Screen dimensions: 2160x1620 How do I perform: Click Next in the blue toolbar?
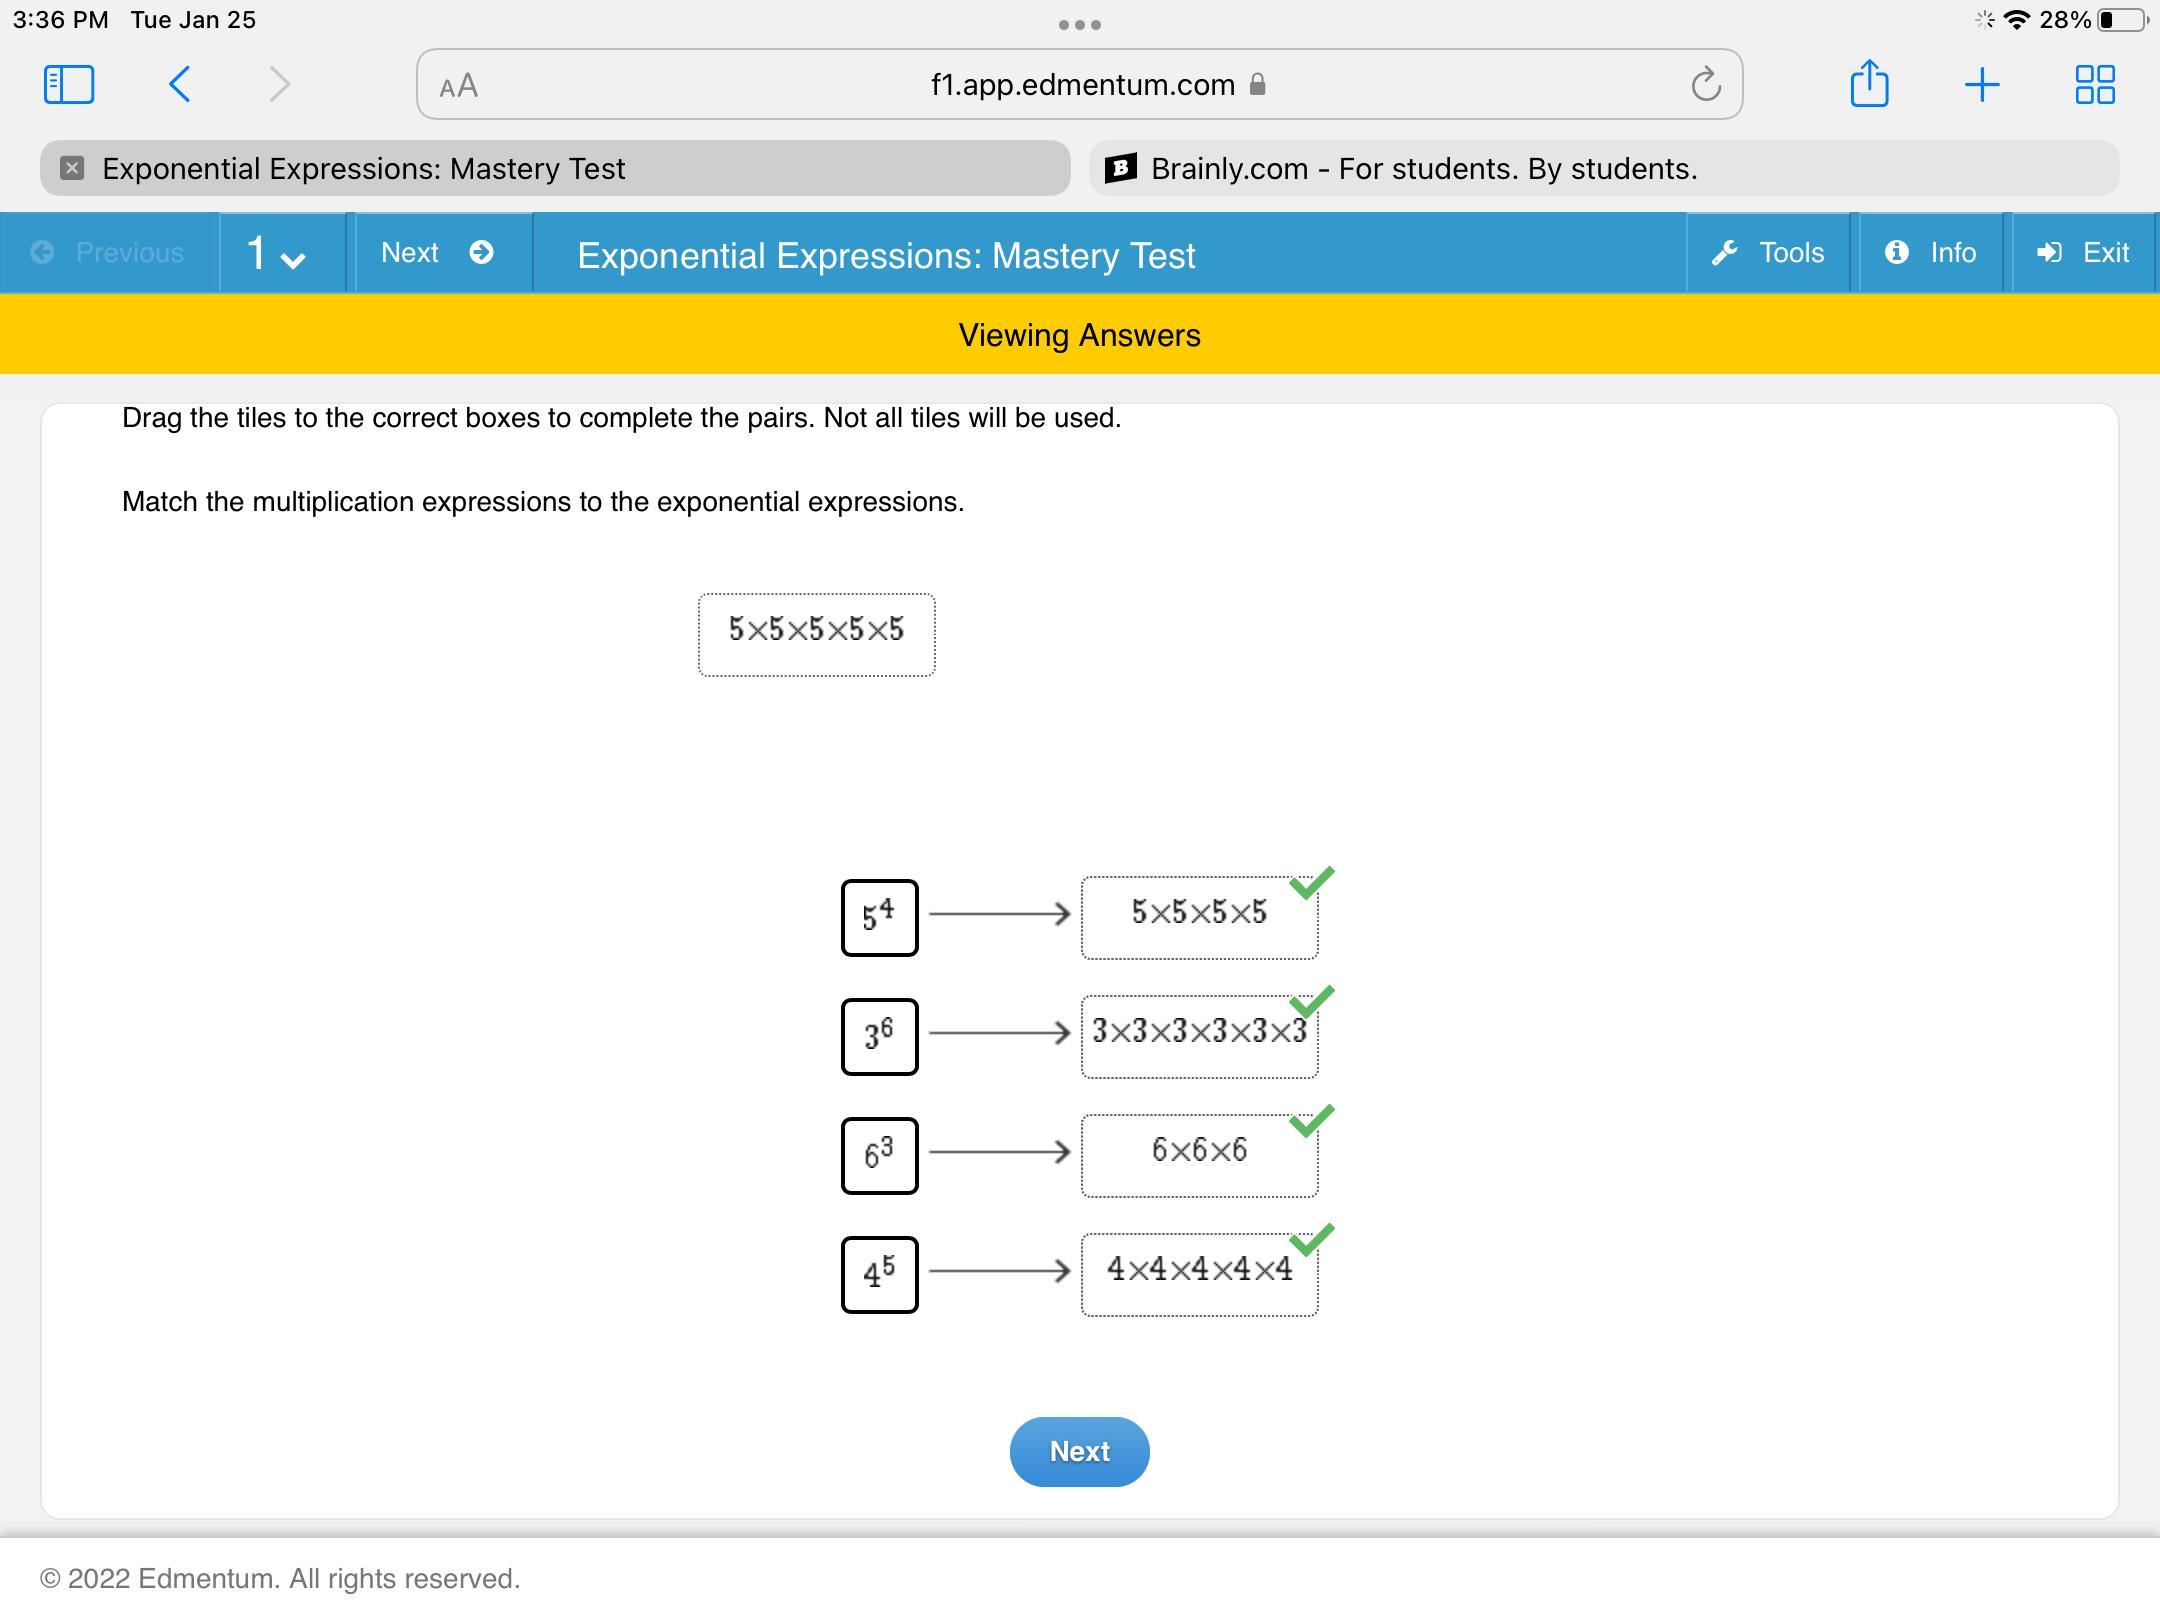pyautogui.click(x=437, y=253)
